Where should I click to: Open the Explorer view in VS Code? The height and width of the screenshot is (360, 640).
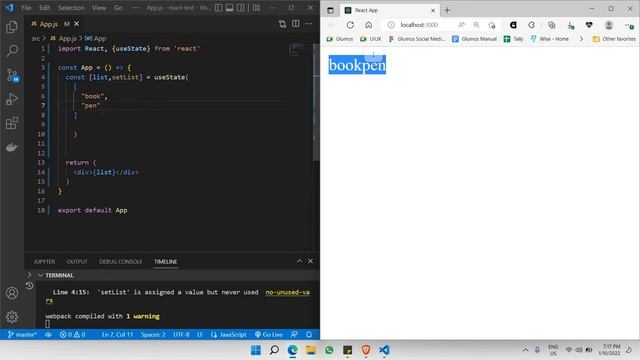[12, 27]
